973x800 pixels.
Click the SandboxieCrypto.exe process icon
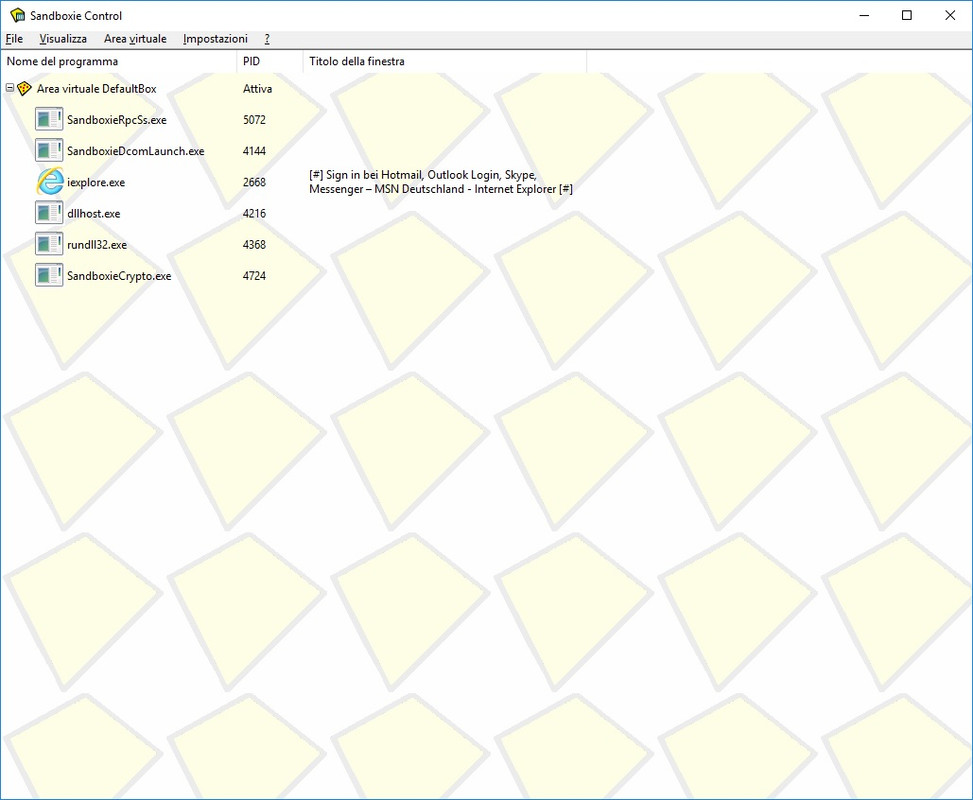tap(49, 276)
